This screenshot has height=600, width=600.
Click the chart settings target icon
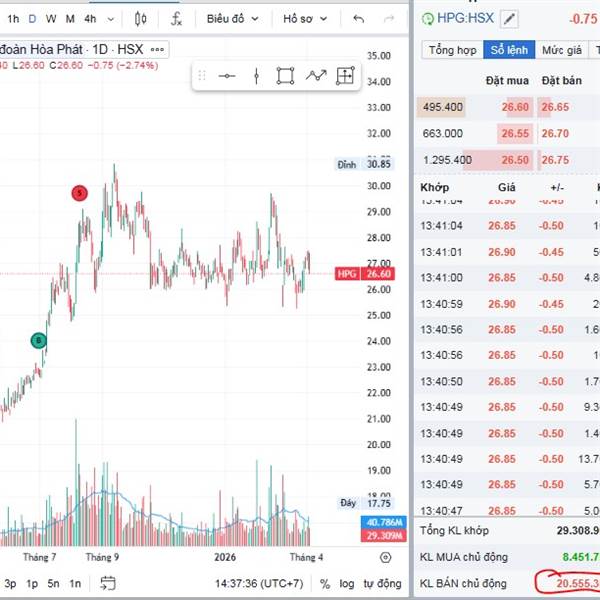(x=385, y=558)
